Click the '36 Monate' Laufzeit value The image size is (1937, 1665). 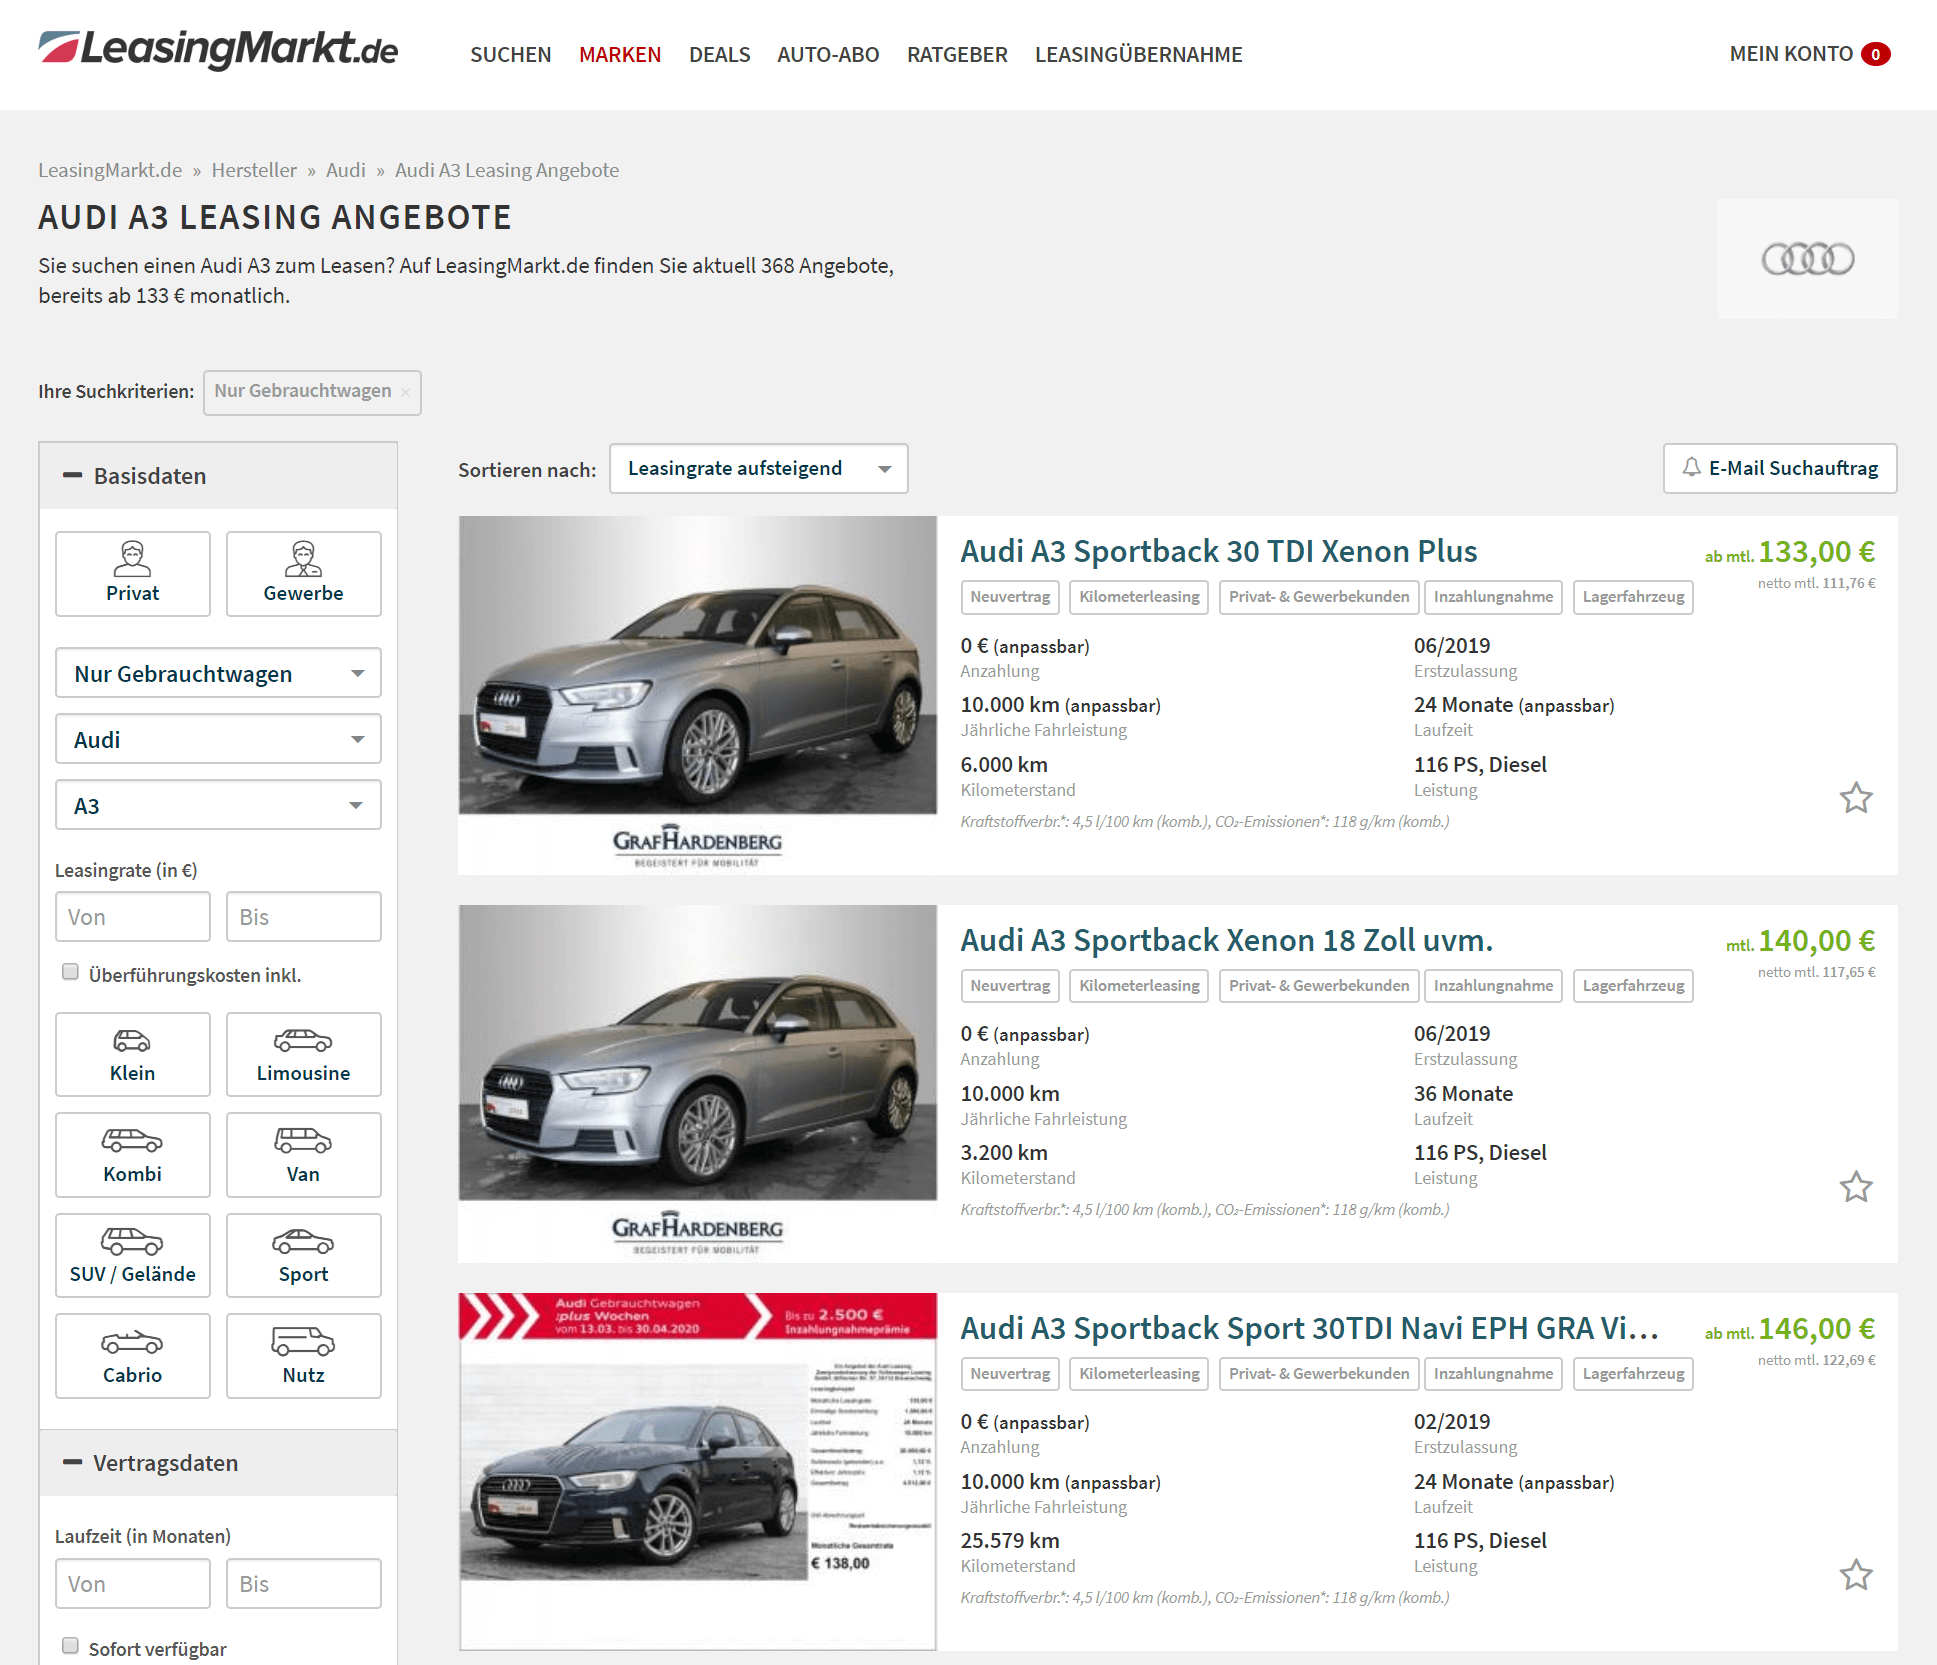[x=1463, y=1094]
